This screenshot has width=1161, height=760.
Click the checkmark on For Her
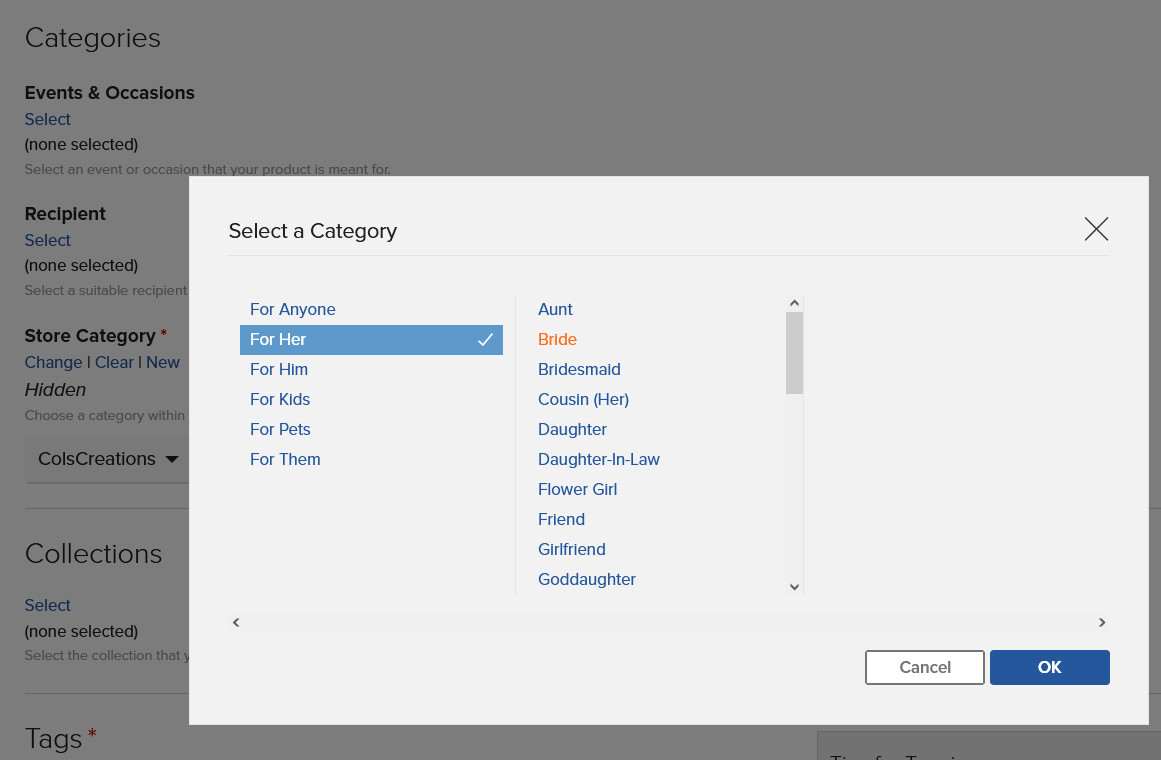coord(485,339)
